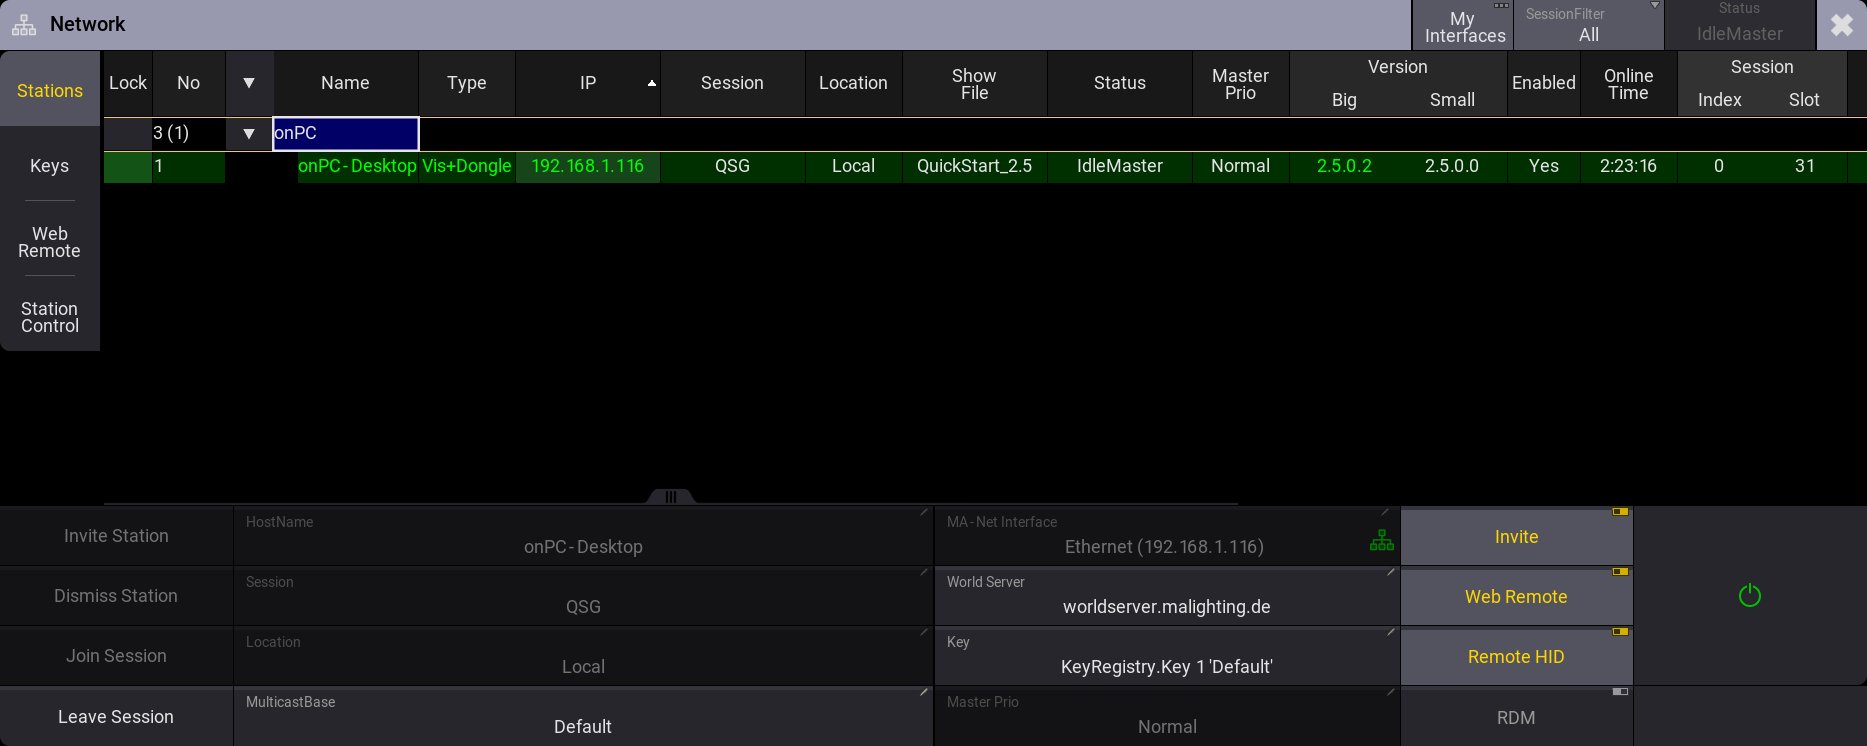Screen dimensions: 1867x746
Task: Click the Leave Session button
Action: [116, 717]
